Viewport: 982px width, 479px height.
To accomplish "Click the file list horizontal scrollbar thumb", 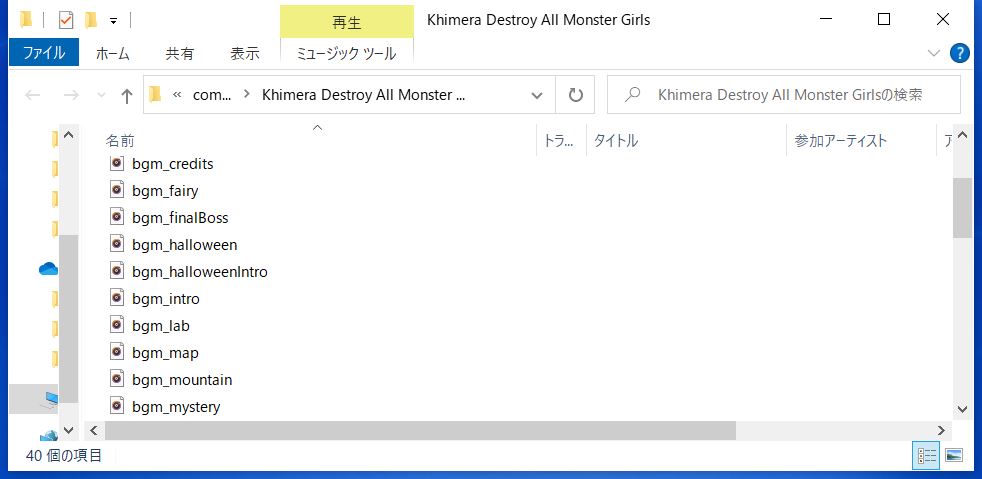I will 420,430.
